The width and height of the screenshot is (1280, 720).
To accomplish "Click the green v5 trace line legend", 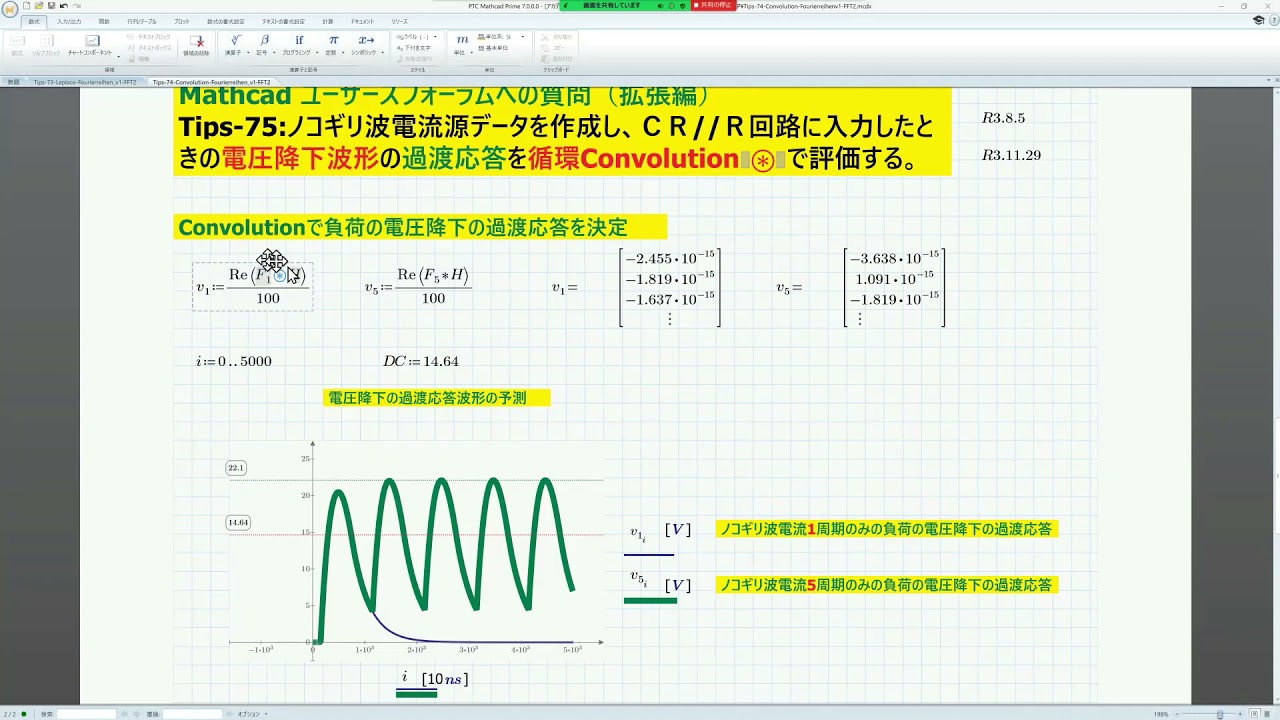I will click(x=650, y=600).
